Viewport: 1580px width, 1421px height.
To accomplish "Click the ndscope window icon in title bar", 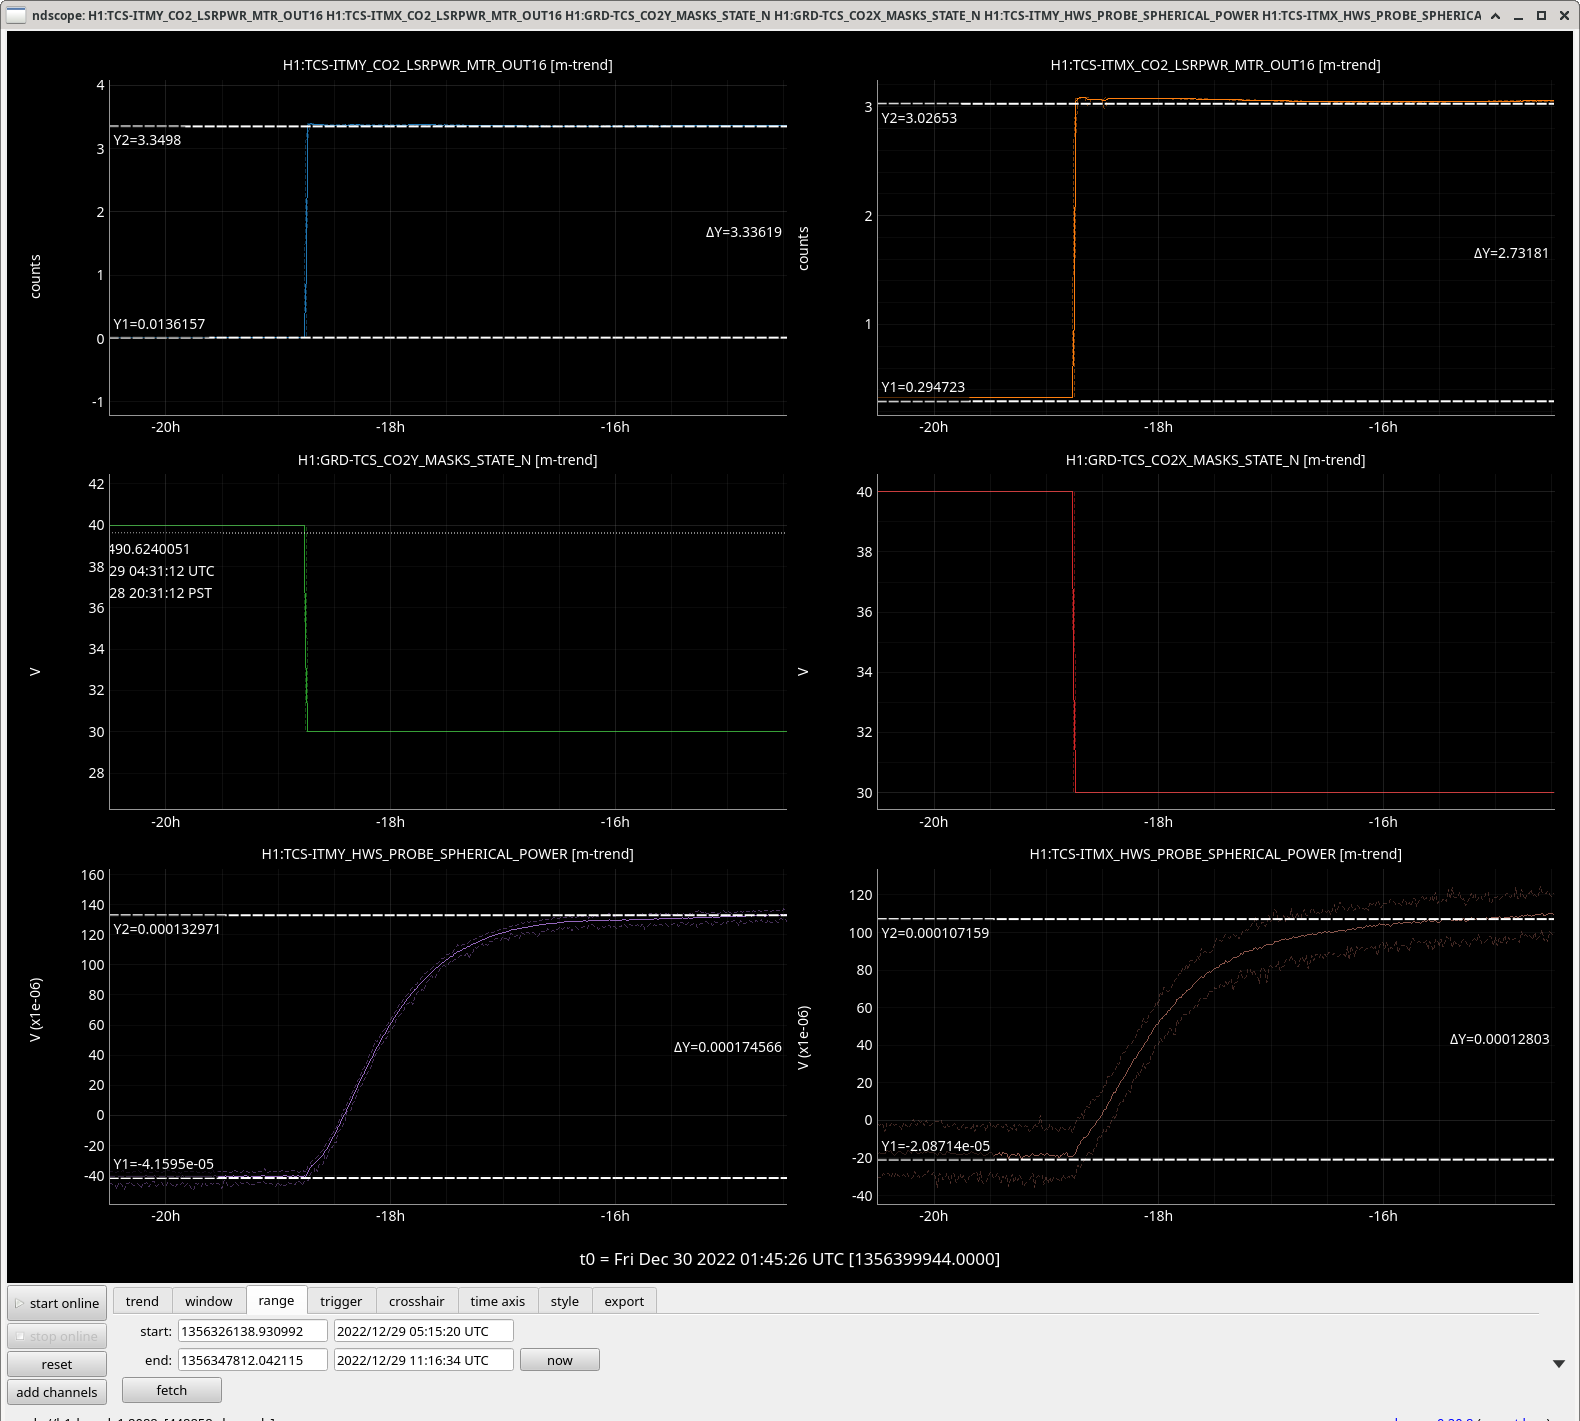I will 16,15.
